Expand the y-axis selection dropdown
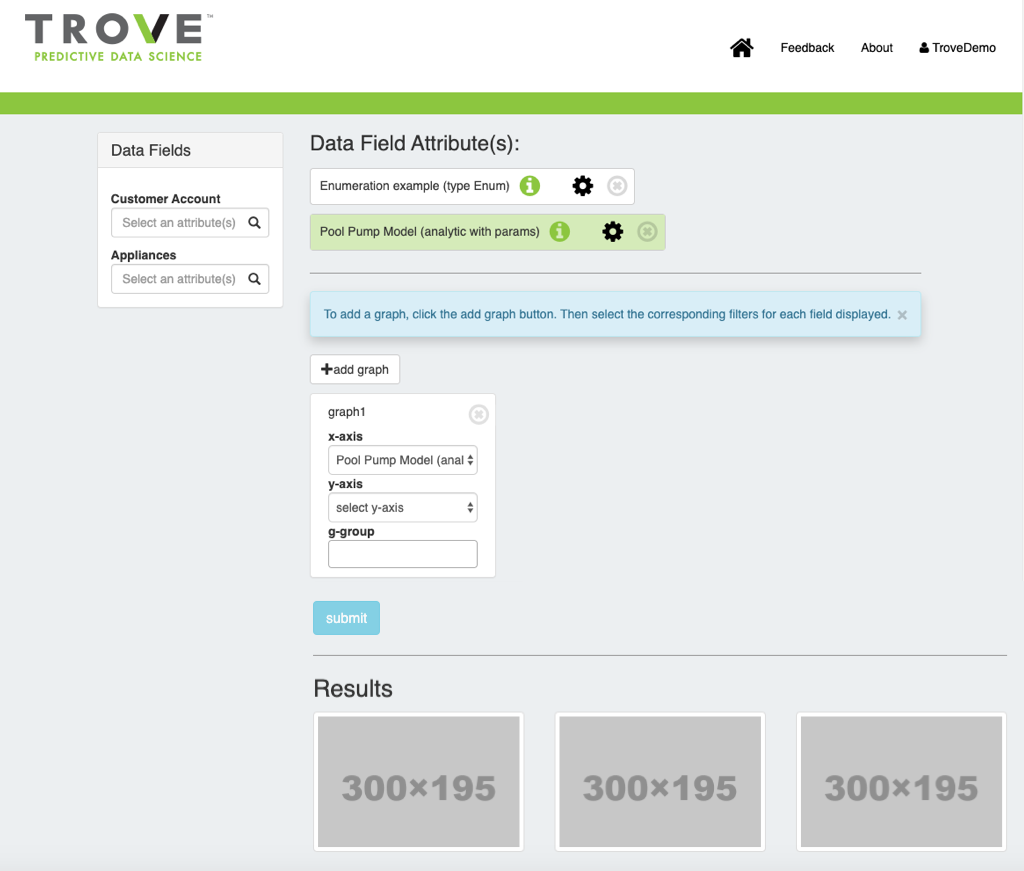This screenshot has width=1024, height=871. coord(402,508)
